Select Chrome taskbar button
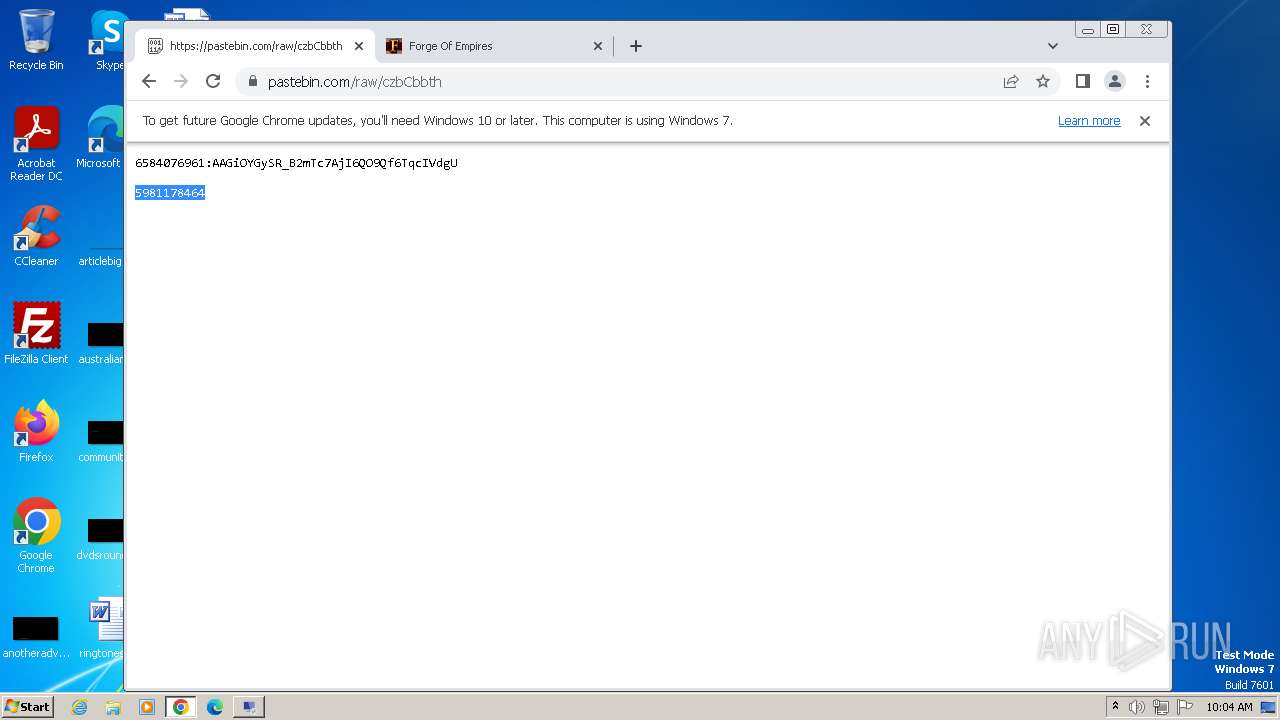 pos(181,707)
